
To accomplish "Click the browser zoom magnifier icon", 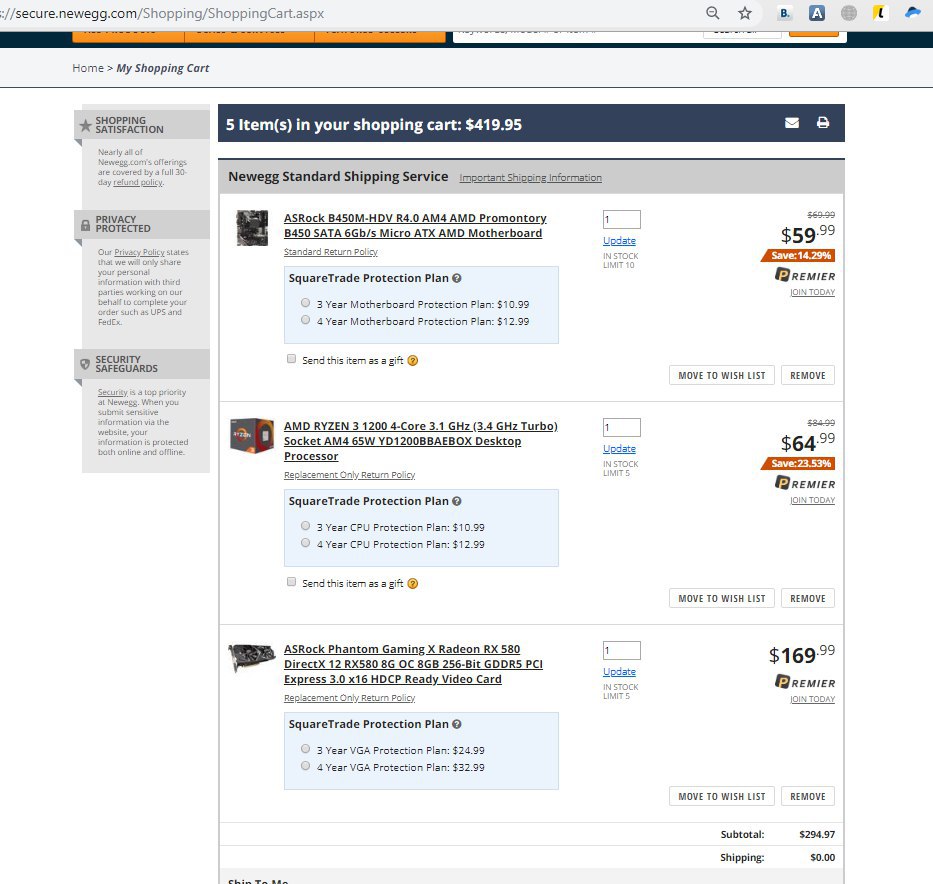I will 712,12.
